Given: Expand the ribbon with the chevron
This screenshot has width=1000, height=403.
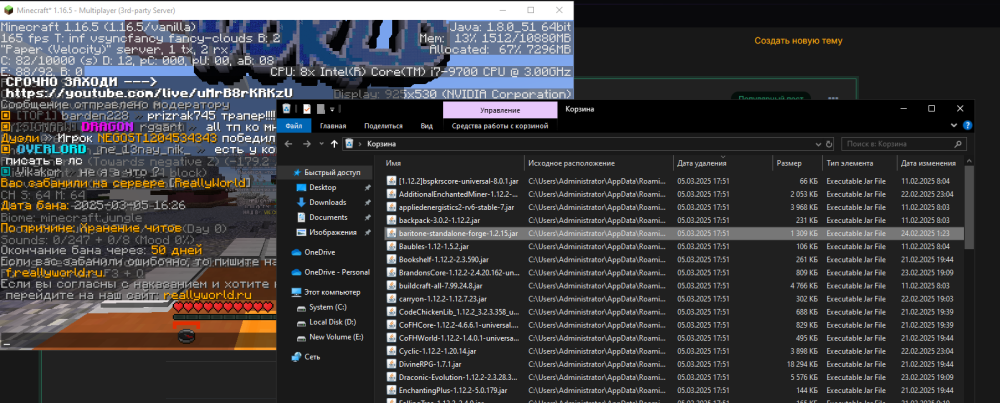Looking at the screenshot, I should [x=955, y=126].
